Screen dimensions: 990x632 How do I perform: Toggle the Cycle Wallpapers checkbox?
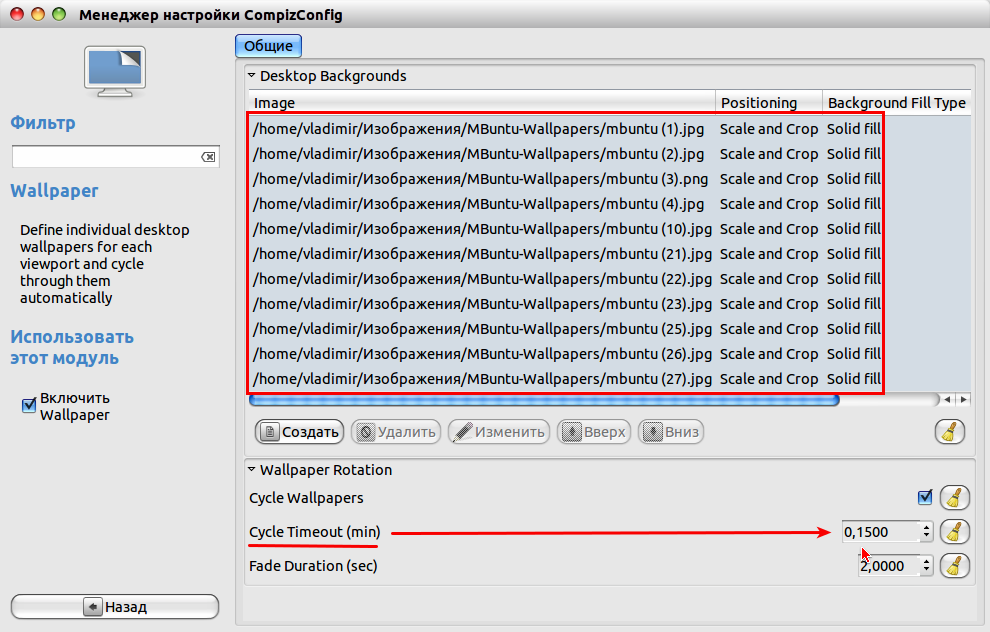coord(925,498)
